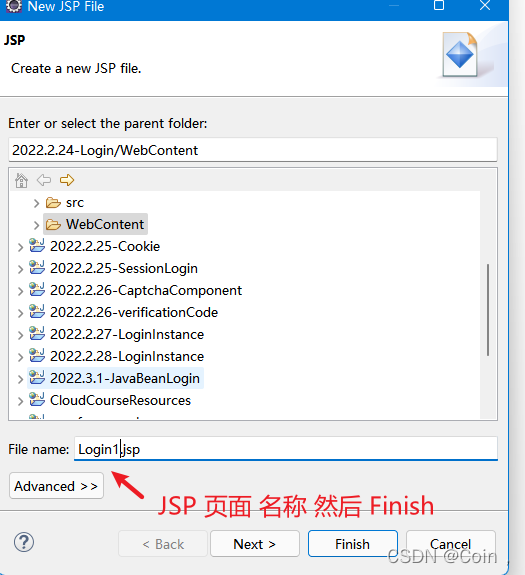
Task: Select the 2022.2.25-Cookie project icon
Action: (37, 246)
